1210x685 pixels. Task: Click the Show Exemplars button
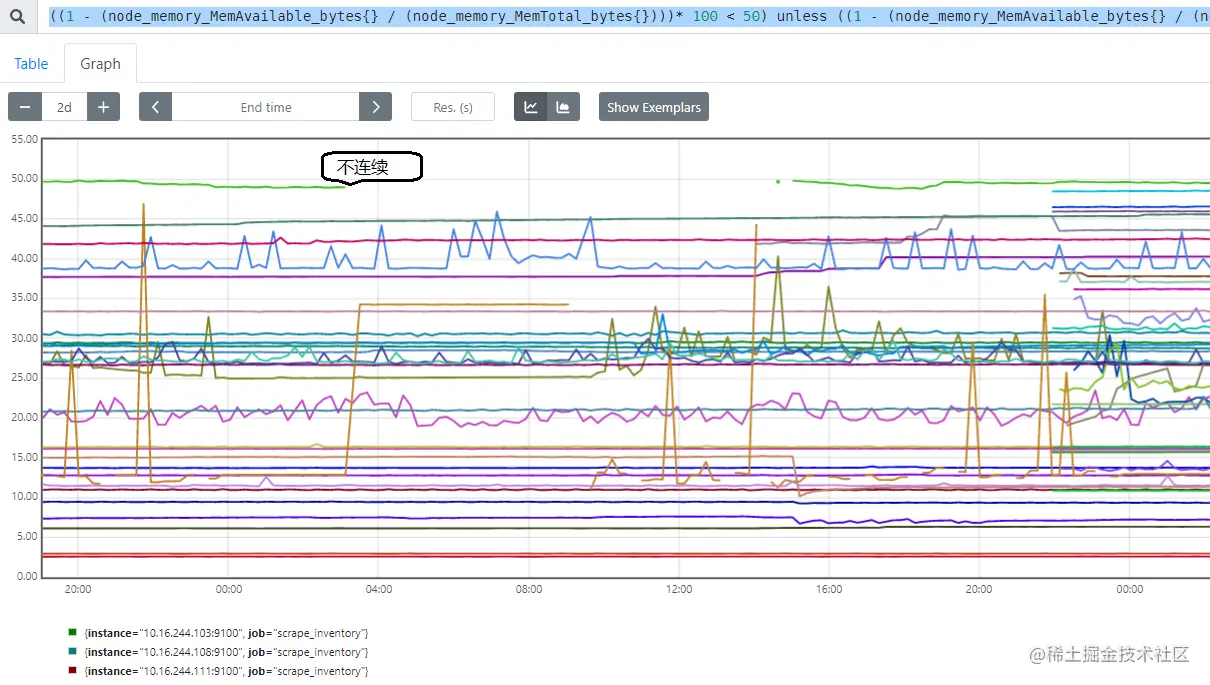[x=654, y=107]
